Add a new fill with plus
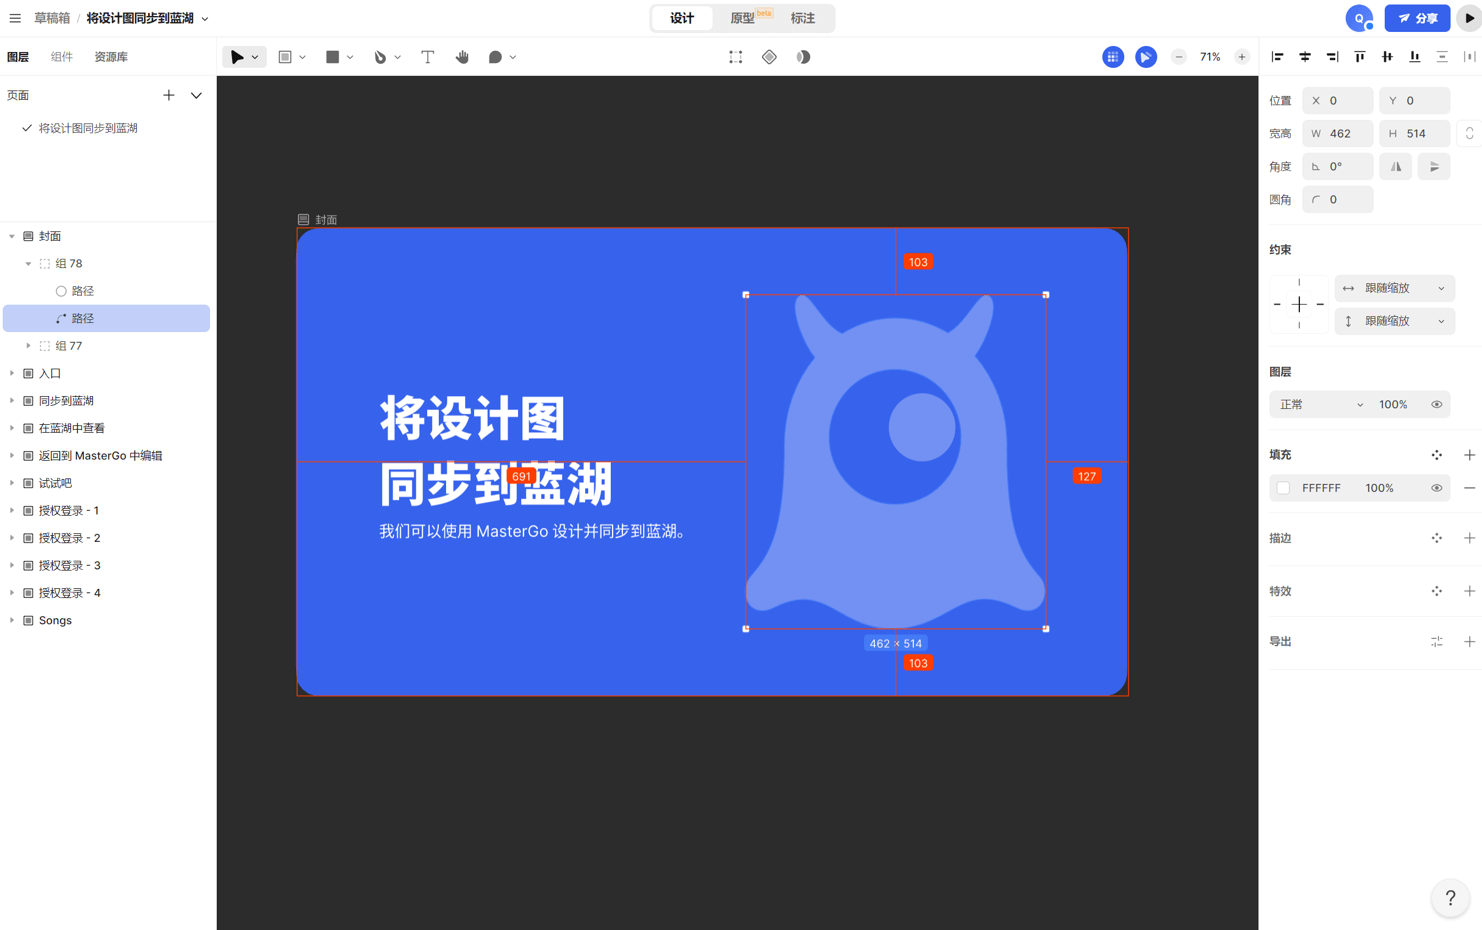 (x=1469, y=455)
